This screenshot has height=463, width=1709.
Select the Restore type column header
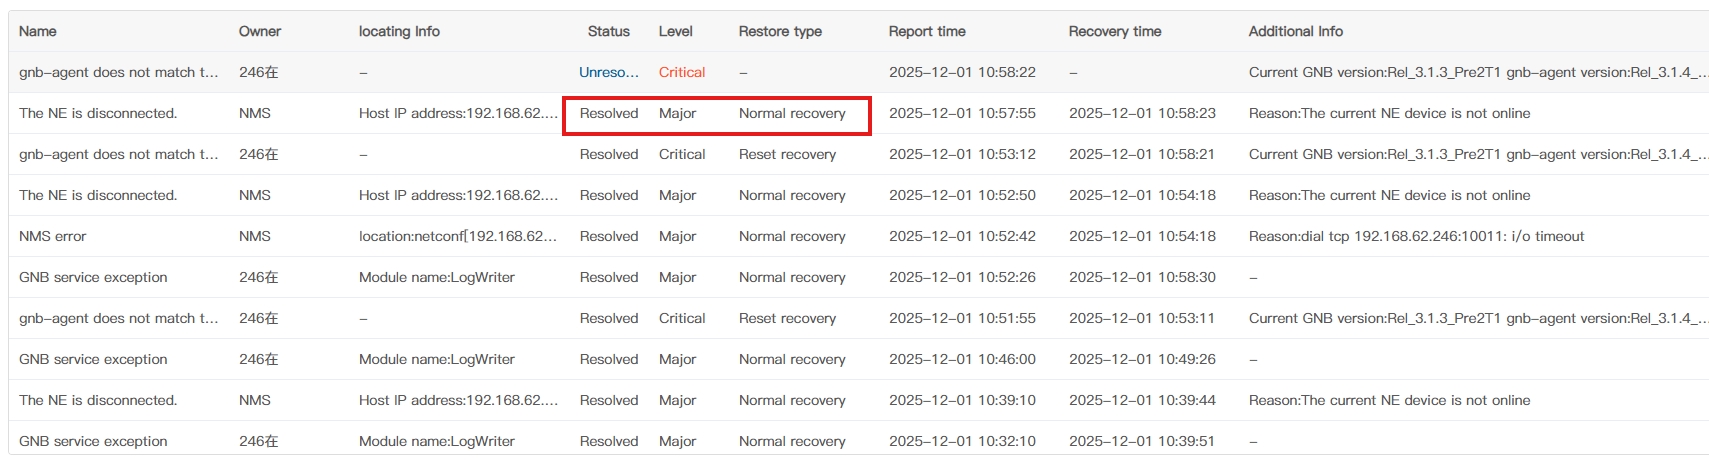click(x=780, y=31)
